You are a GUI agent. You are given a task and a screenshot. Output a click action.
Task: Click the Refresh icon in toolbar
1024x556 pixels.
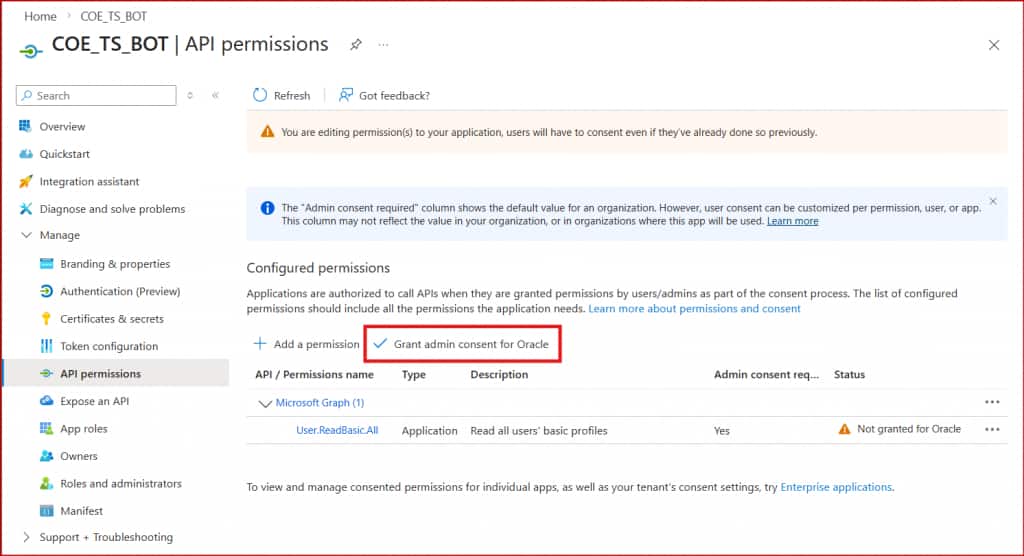click(261, 95)
